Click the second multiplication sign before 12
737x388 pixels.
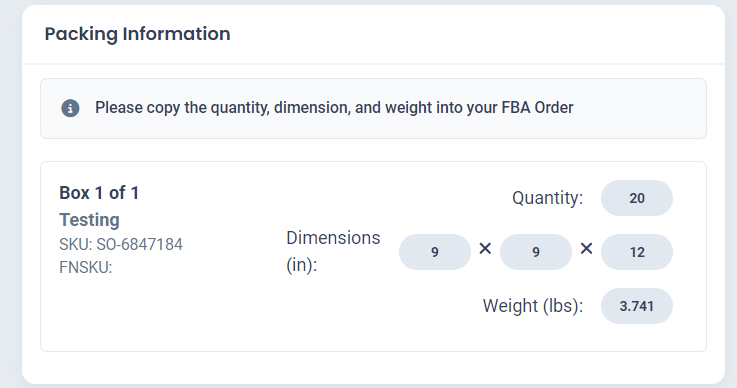point(586,248)
